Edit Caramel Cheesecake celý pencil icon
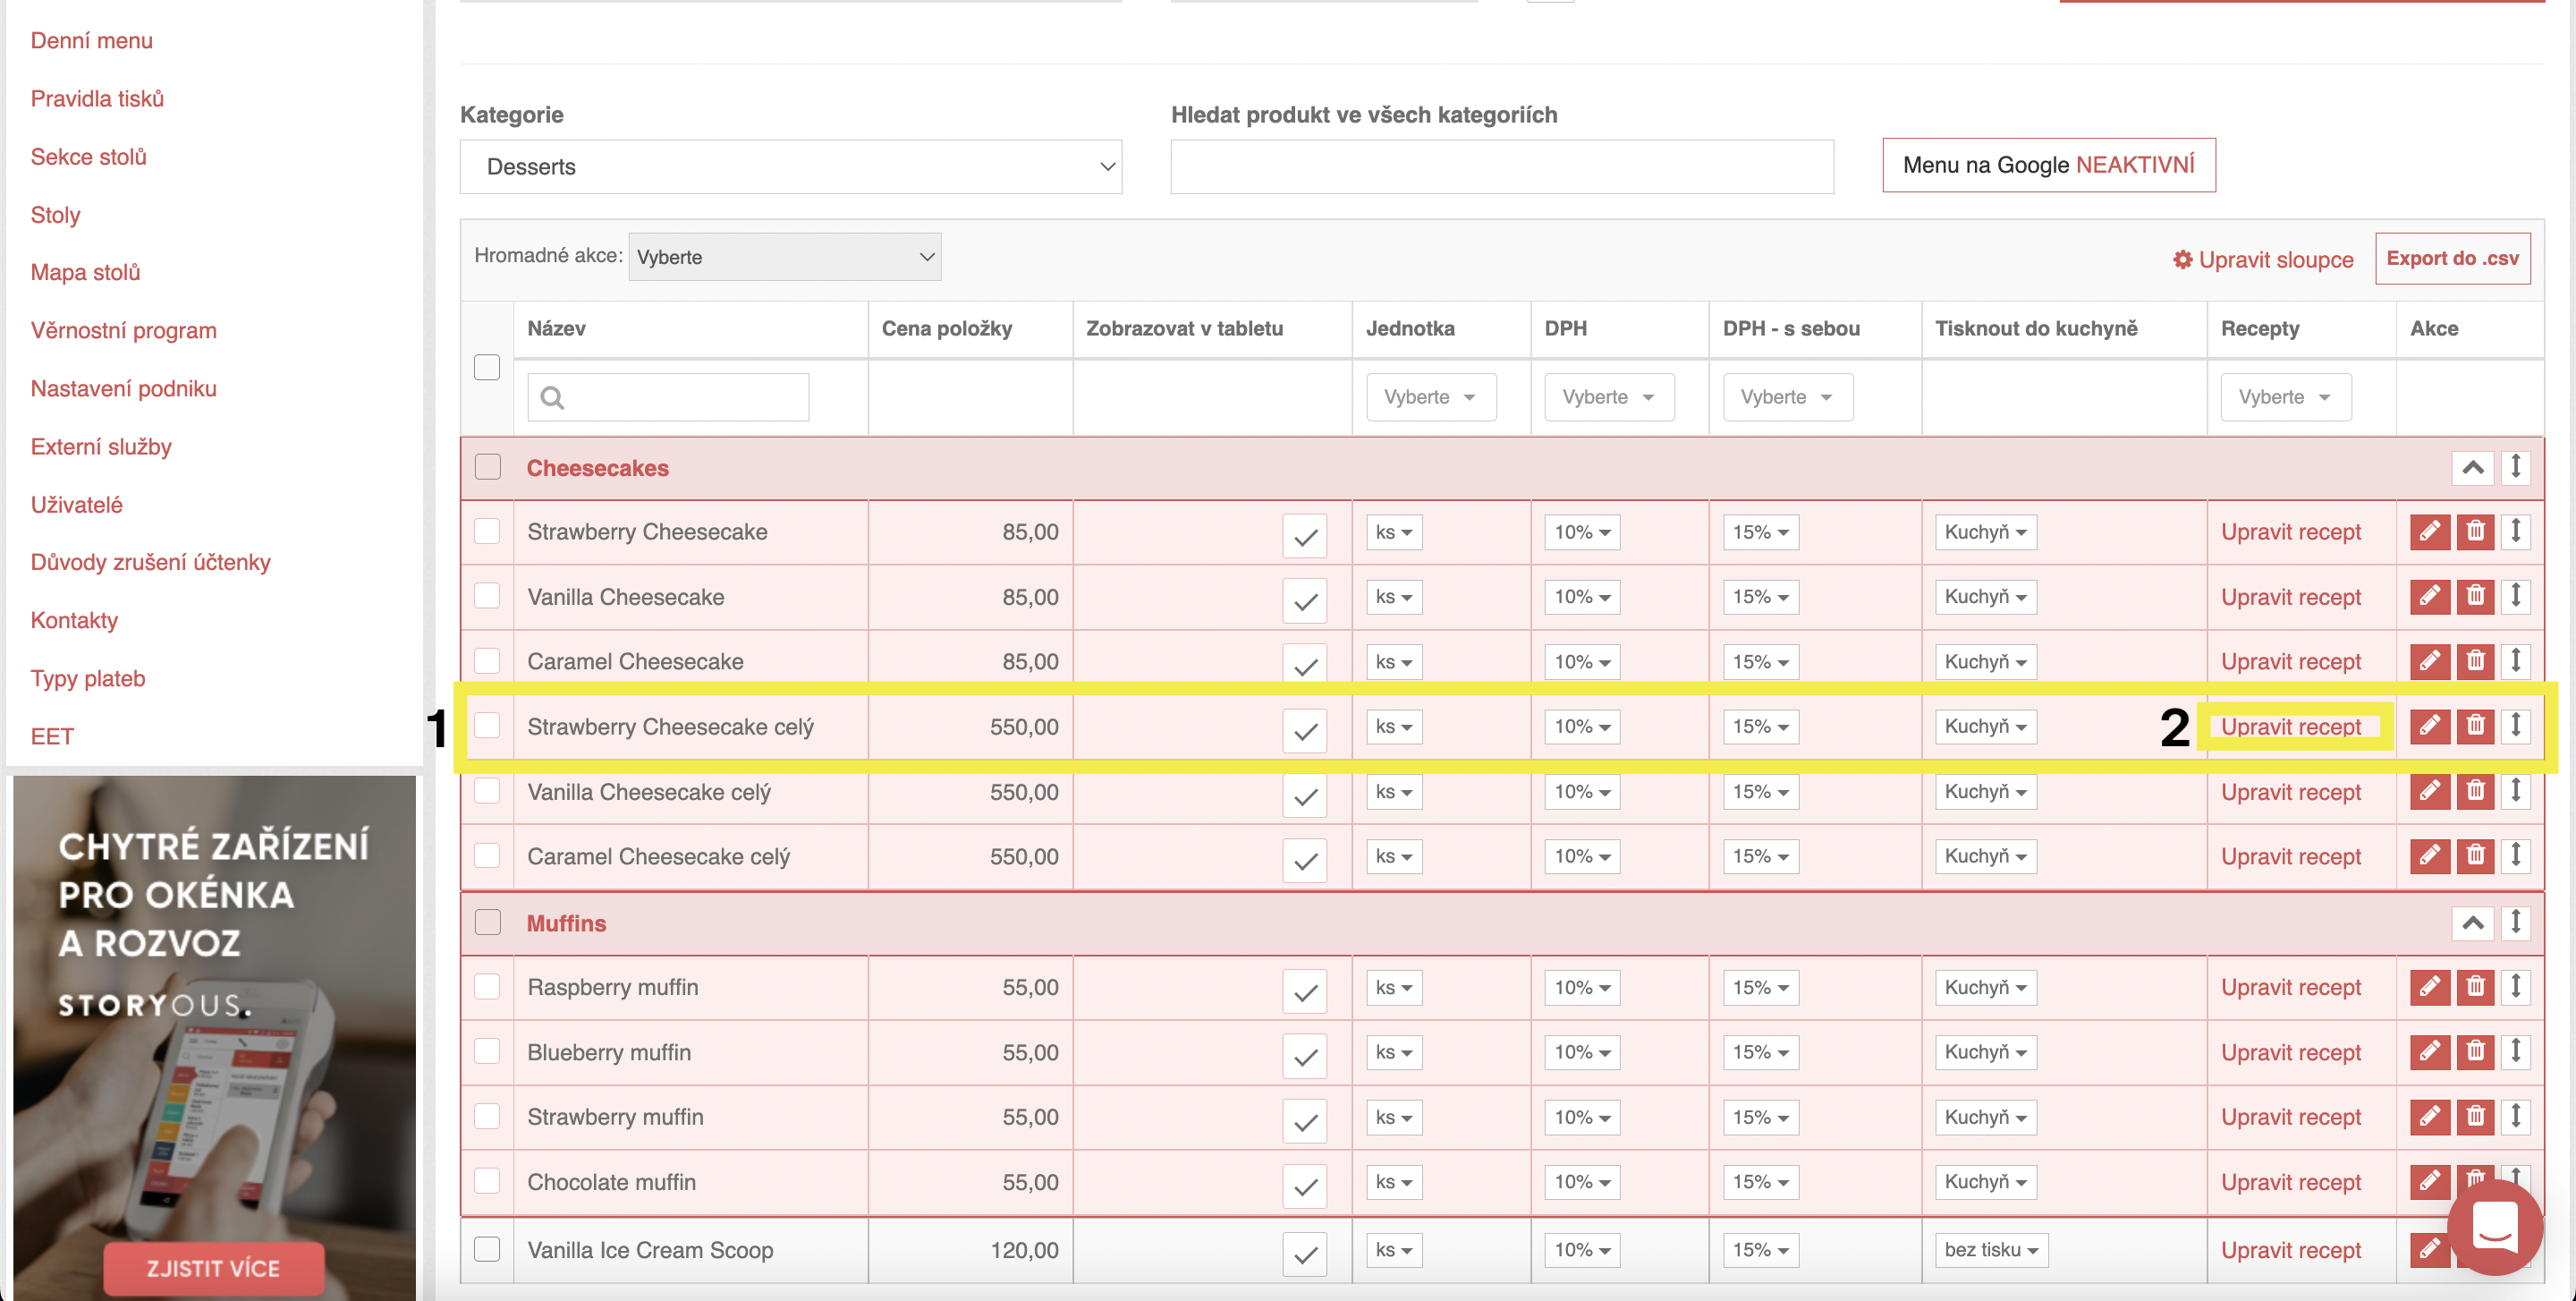 click(2429, 856)
